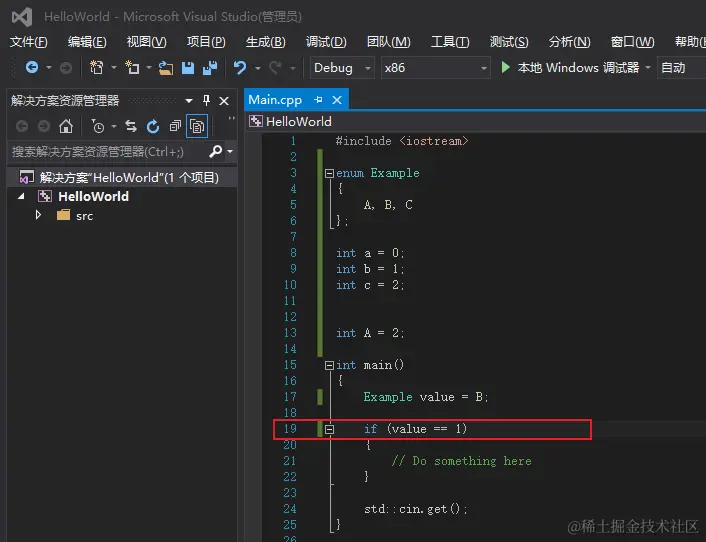Viewport: 706px width, 542px height.
Task: Save all files toolbar icon
Action: click(210, 68)
